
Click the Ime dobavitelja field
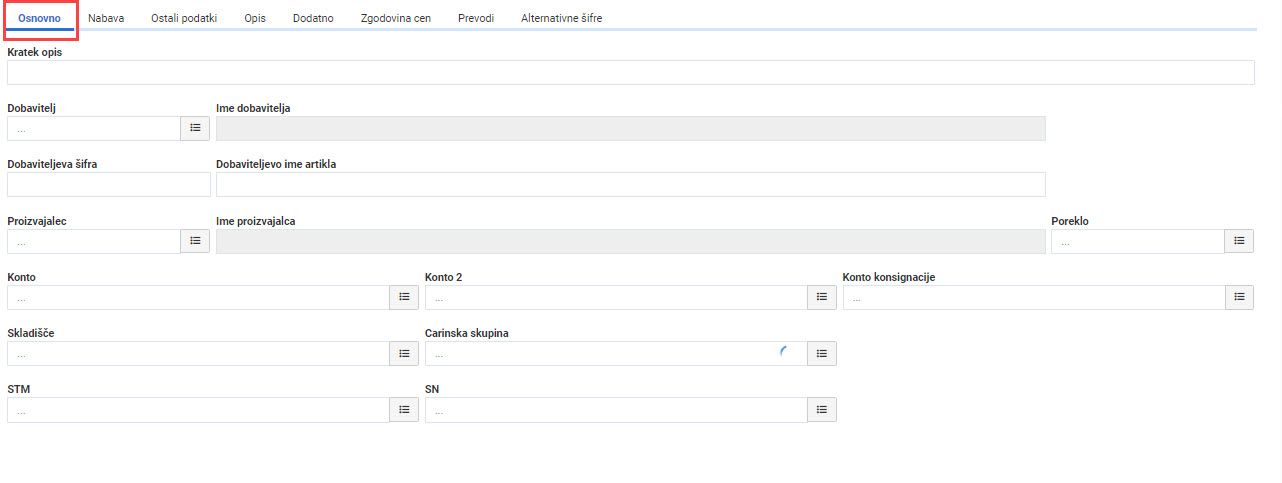[x=631, y=128]
